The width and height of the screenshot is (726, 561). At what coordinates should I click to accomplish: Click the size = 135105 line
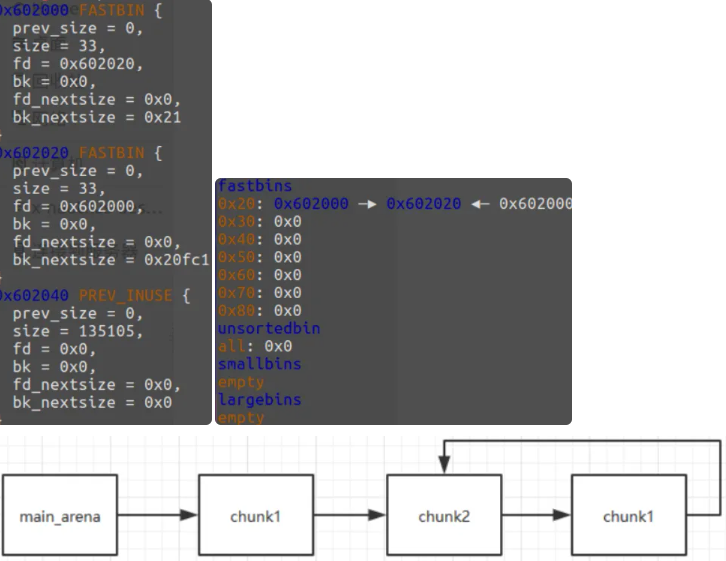pos(78,331)
